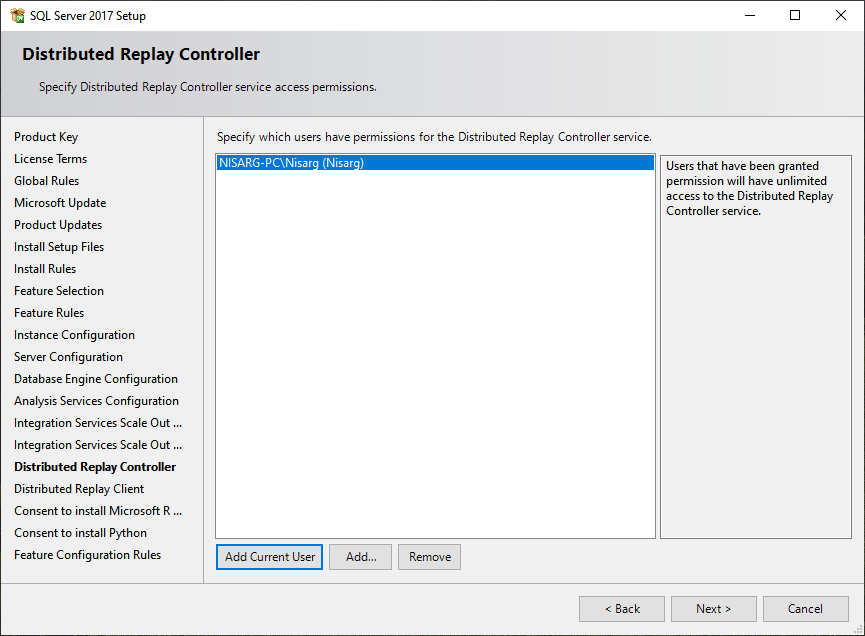Open the Add... user dialog button
This screenshot has height=636, width=865.
pyautogui.click(x=360, y=557)
